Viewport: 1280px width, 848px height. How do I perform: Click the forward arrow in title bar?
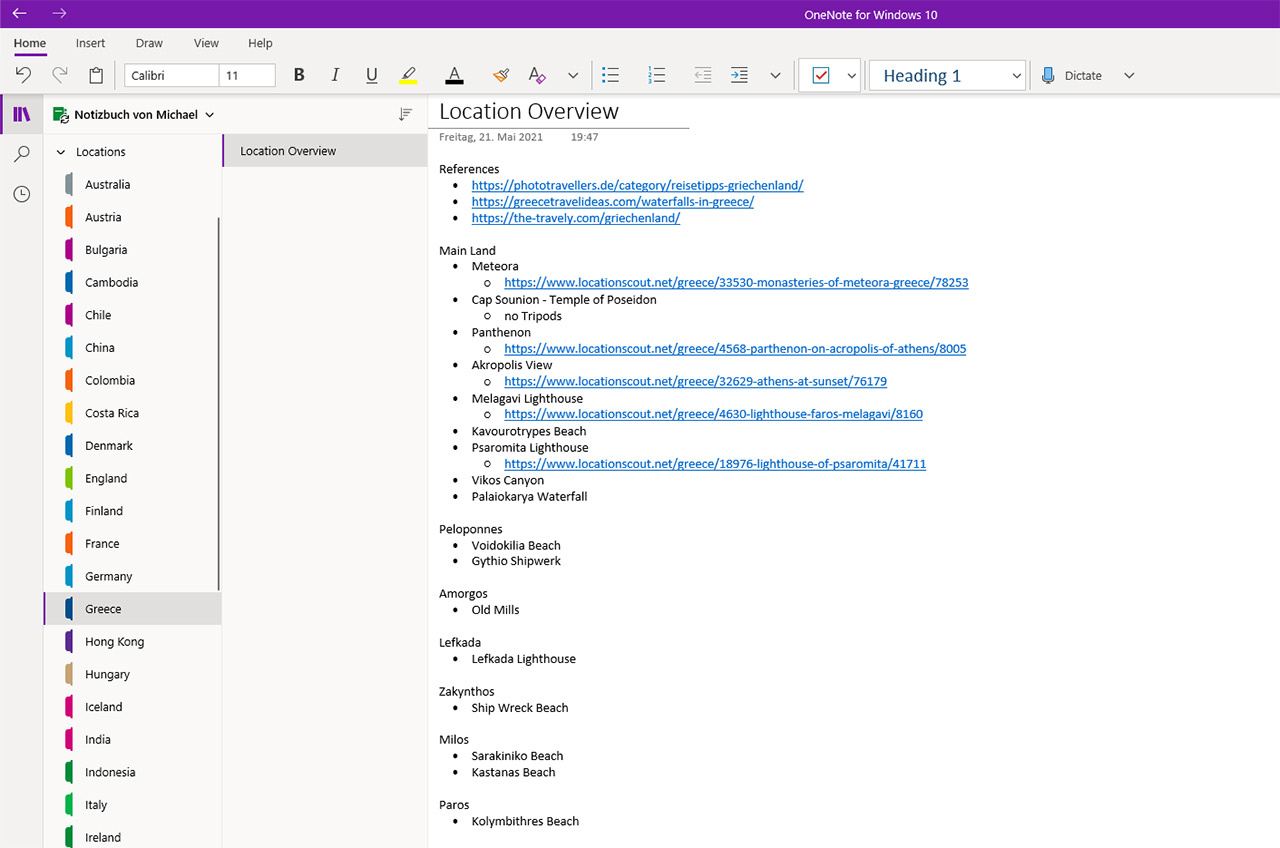point(59,14)
